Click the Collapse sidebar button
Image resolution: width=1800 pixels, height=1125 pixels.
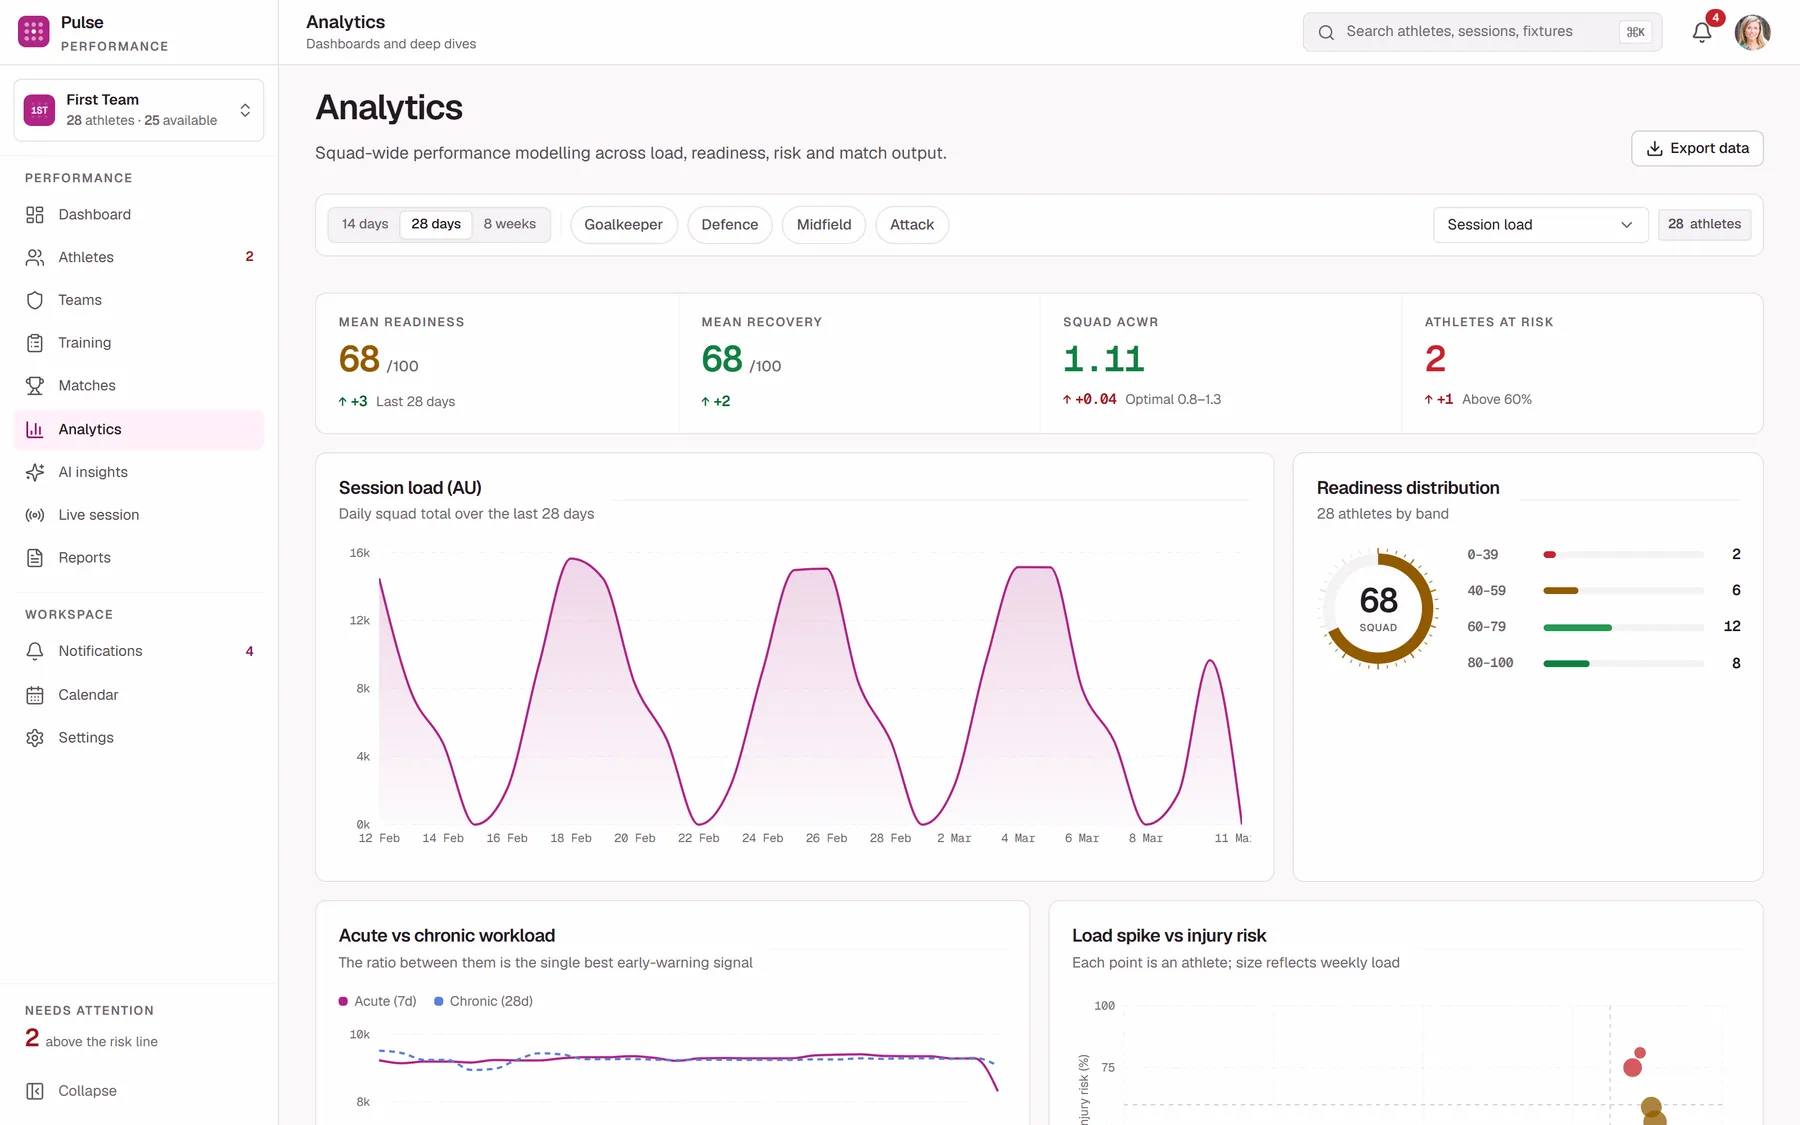click(139, 1091)
